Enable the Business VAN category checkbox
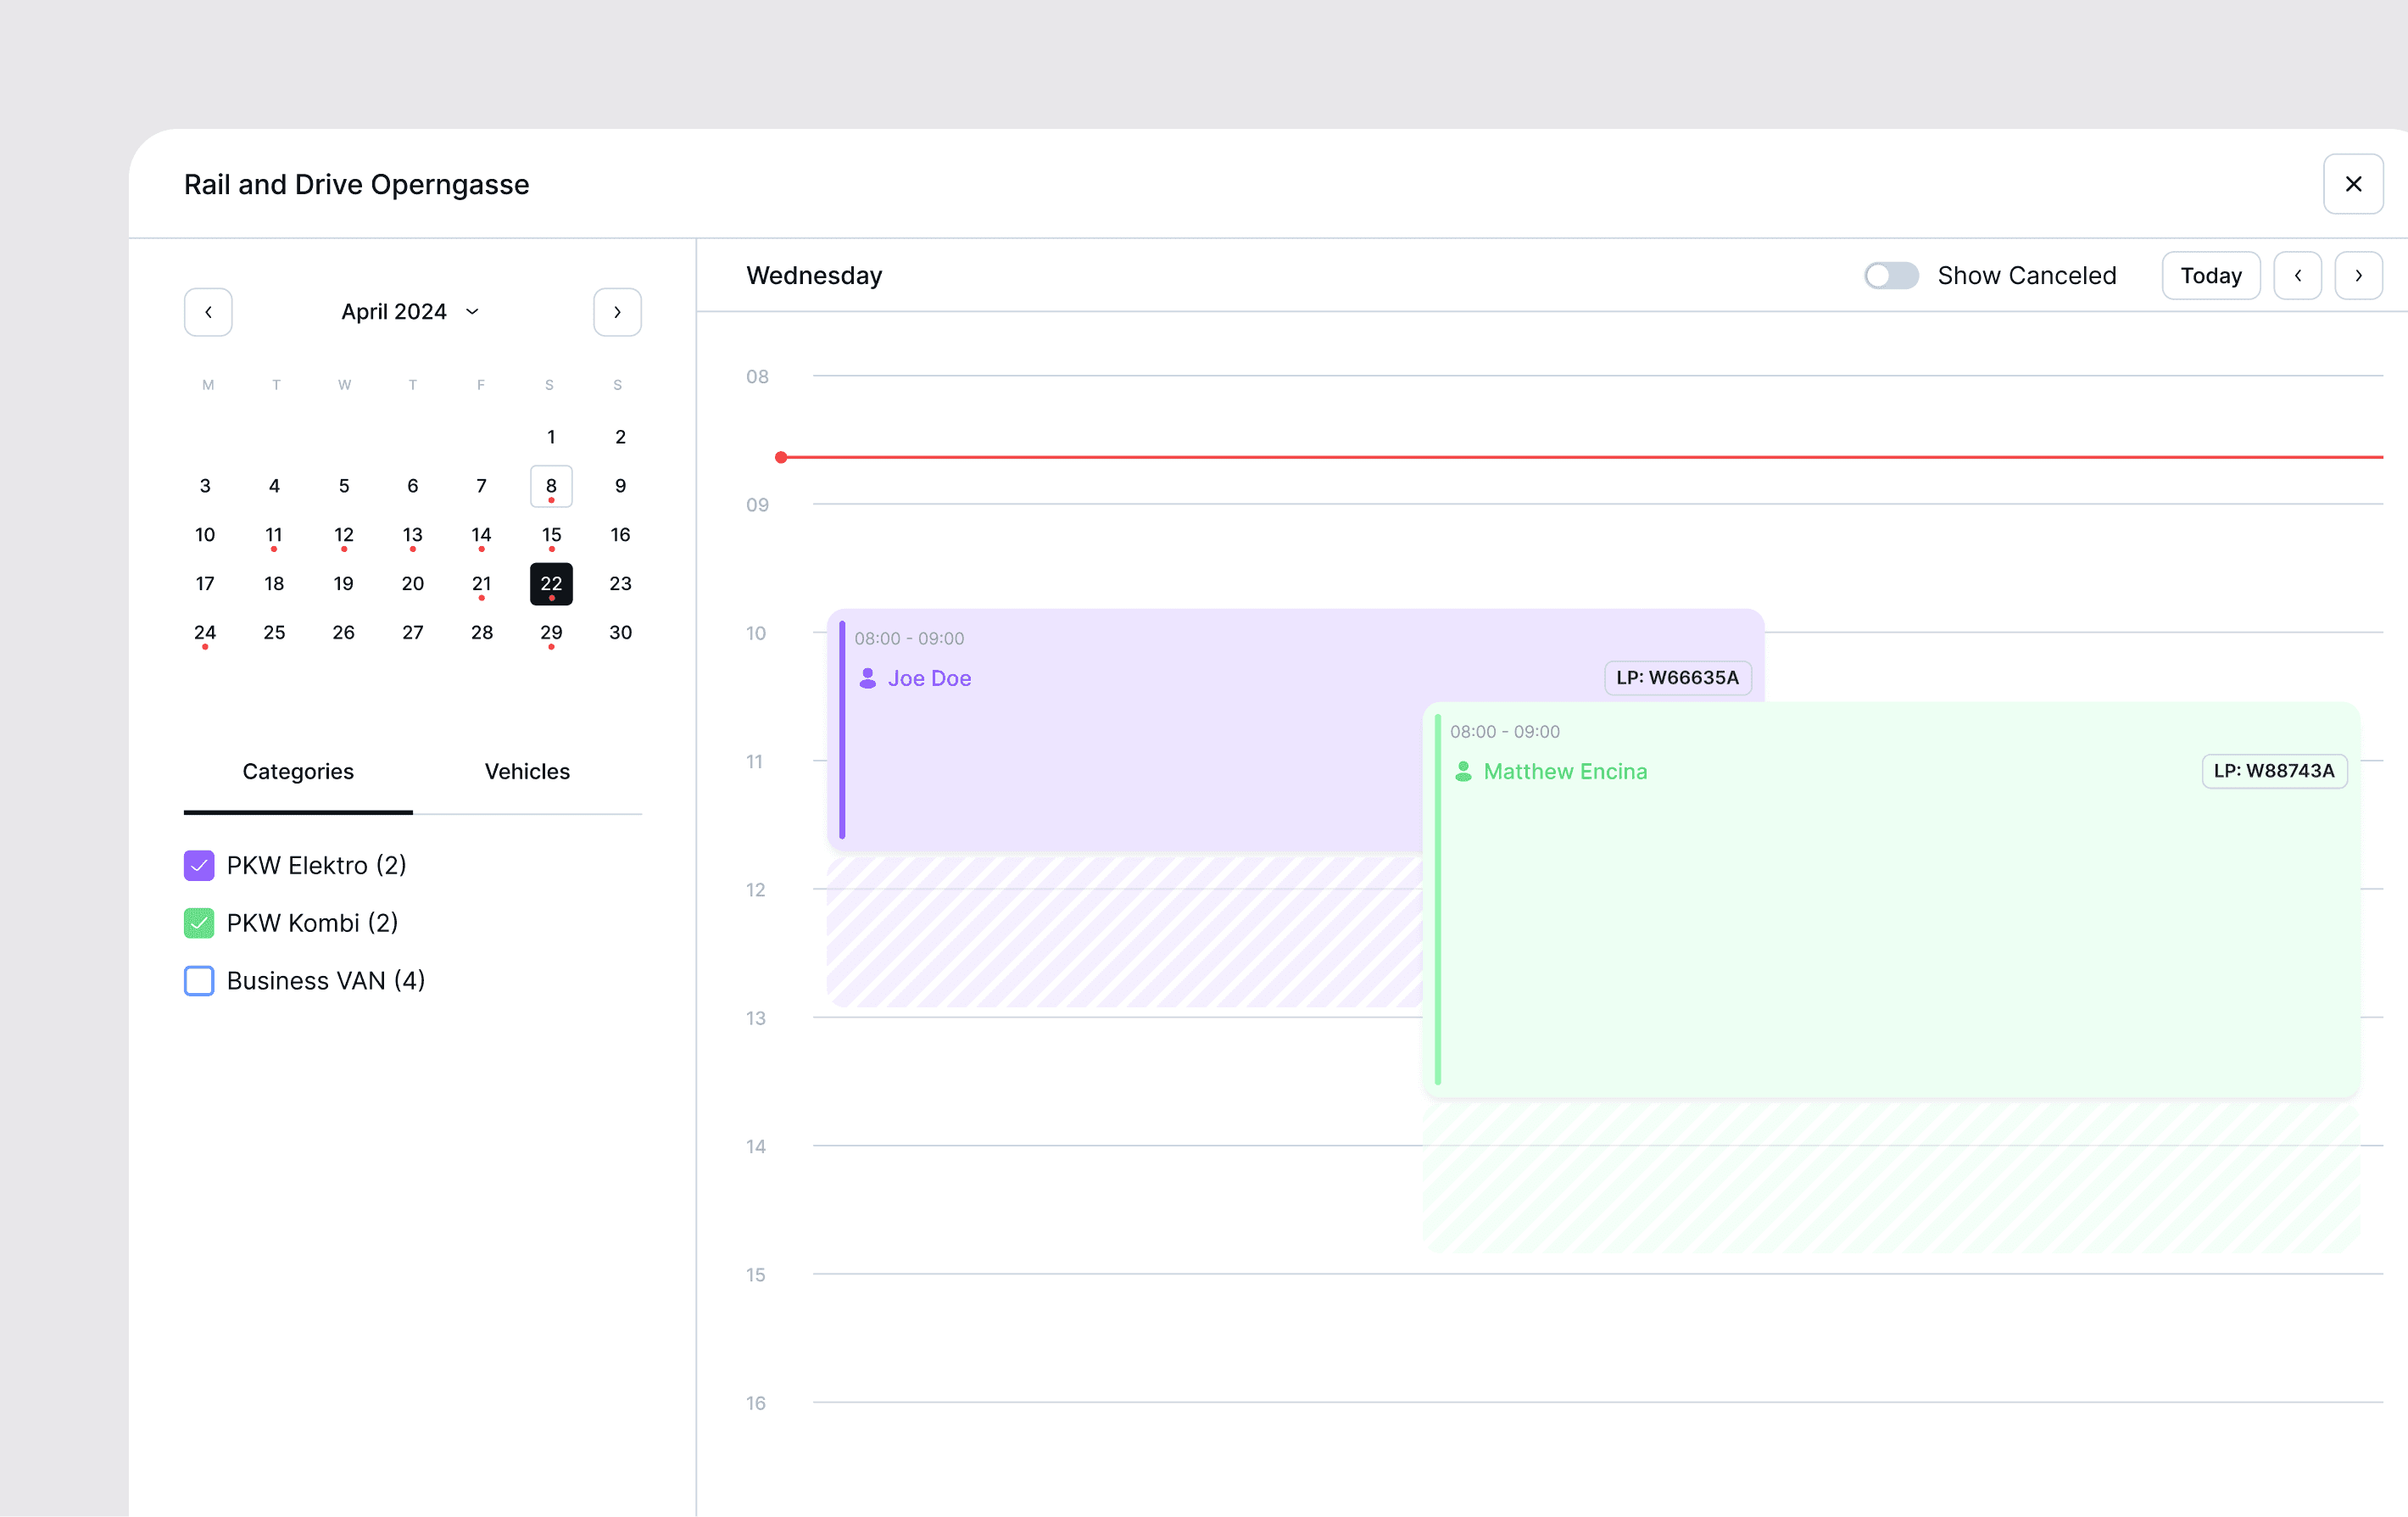The image size is (2408, 1517). tap(199, 981)
